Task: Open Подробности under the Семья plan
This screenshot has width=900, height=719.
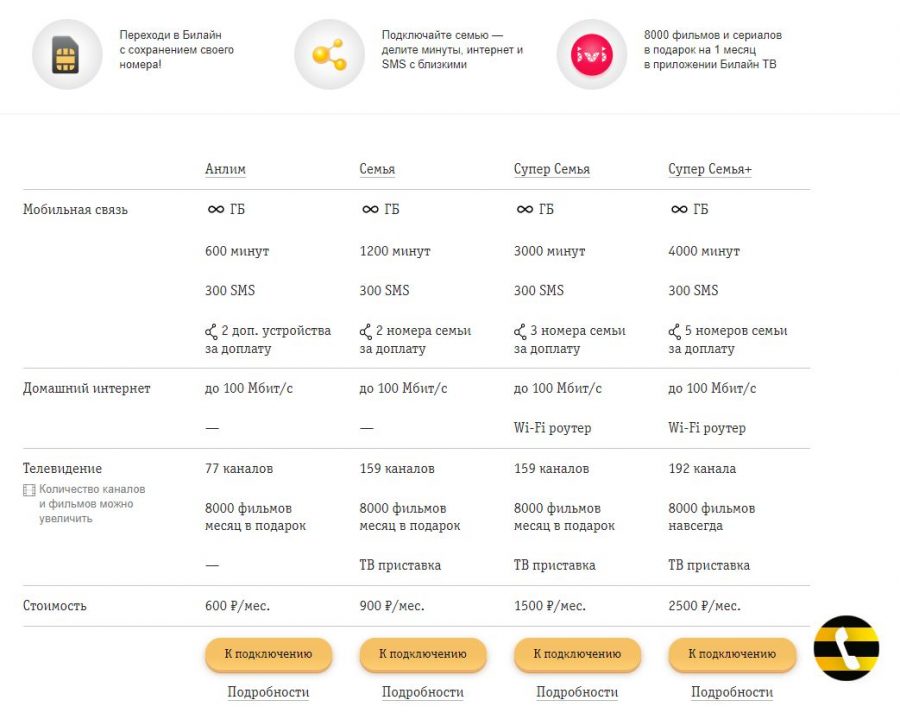Action: [423, 692]
